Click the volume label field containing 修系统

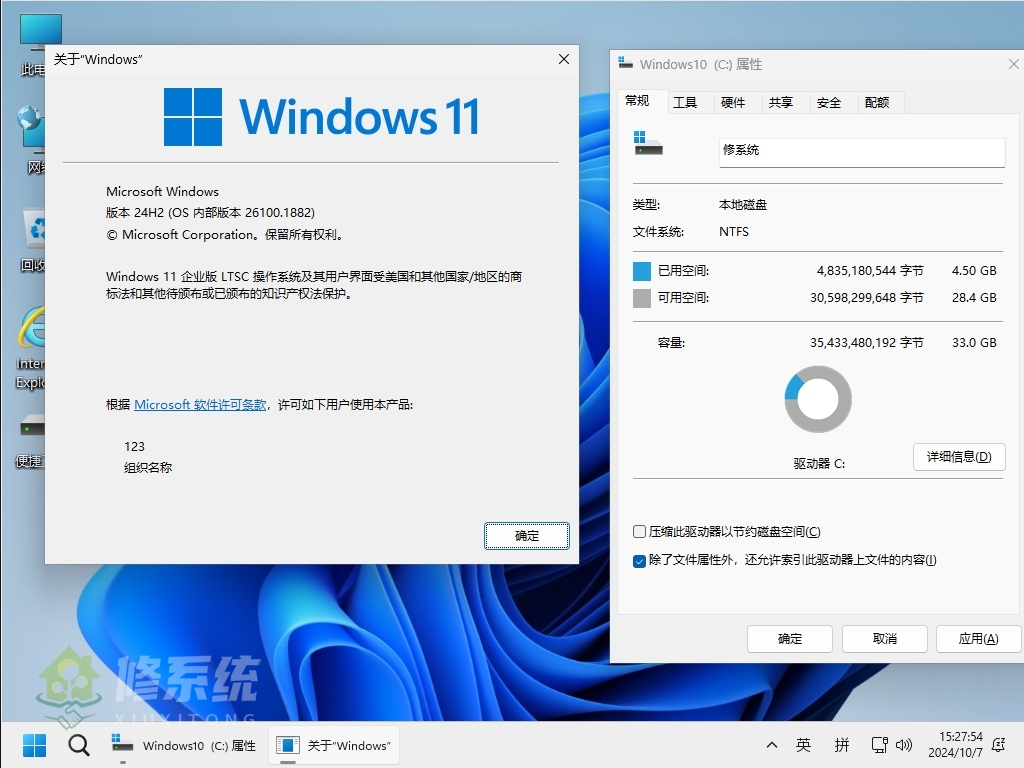coord(862,152)
